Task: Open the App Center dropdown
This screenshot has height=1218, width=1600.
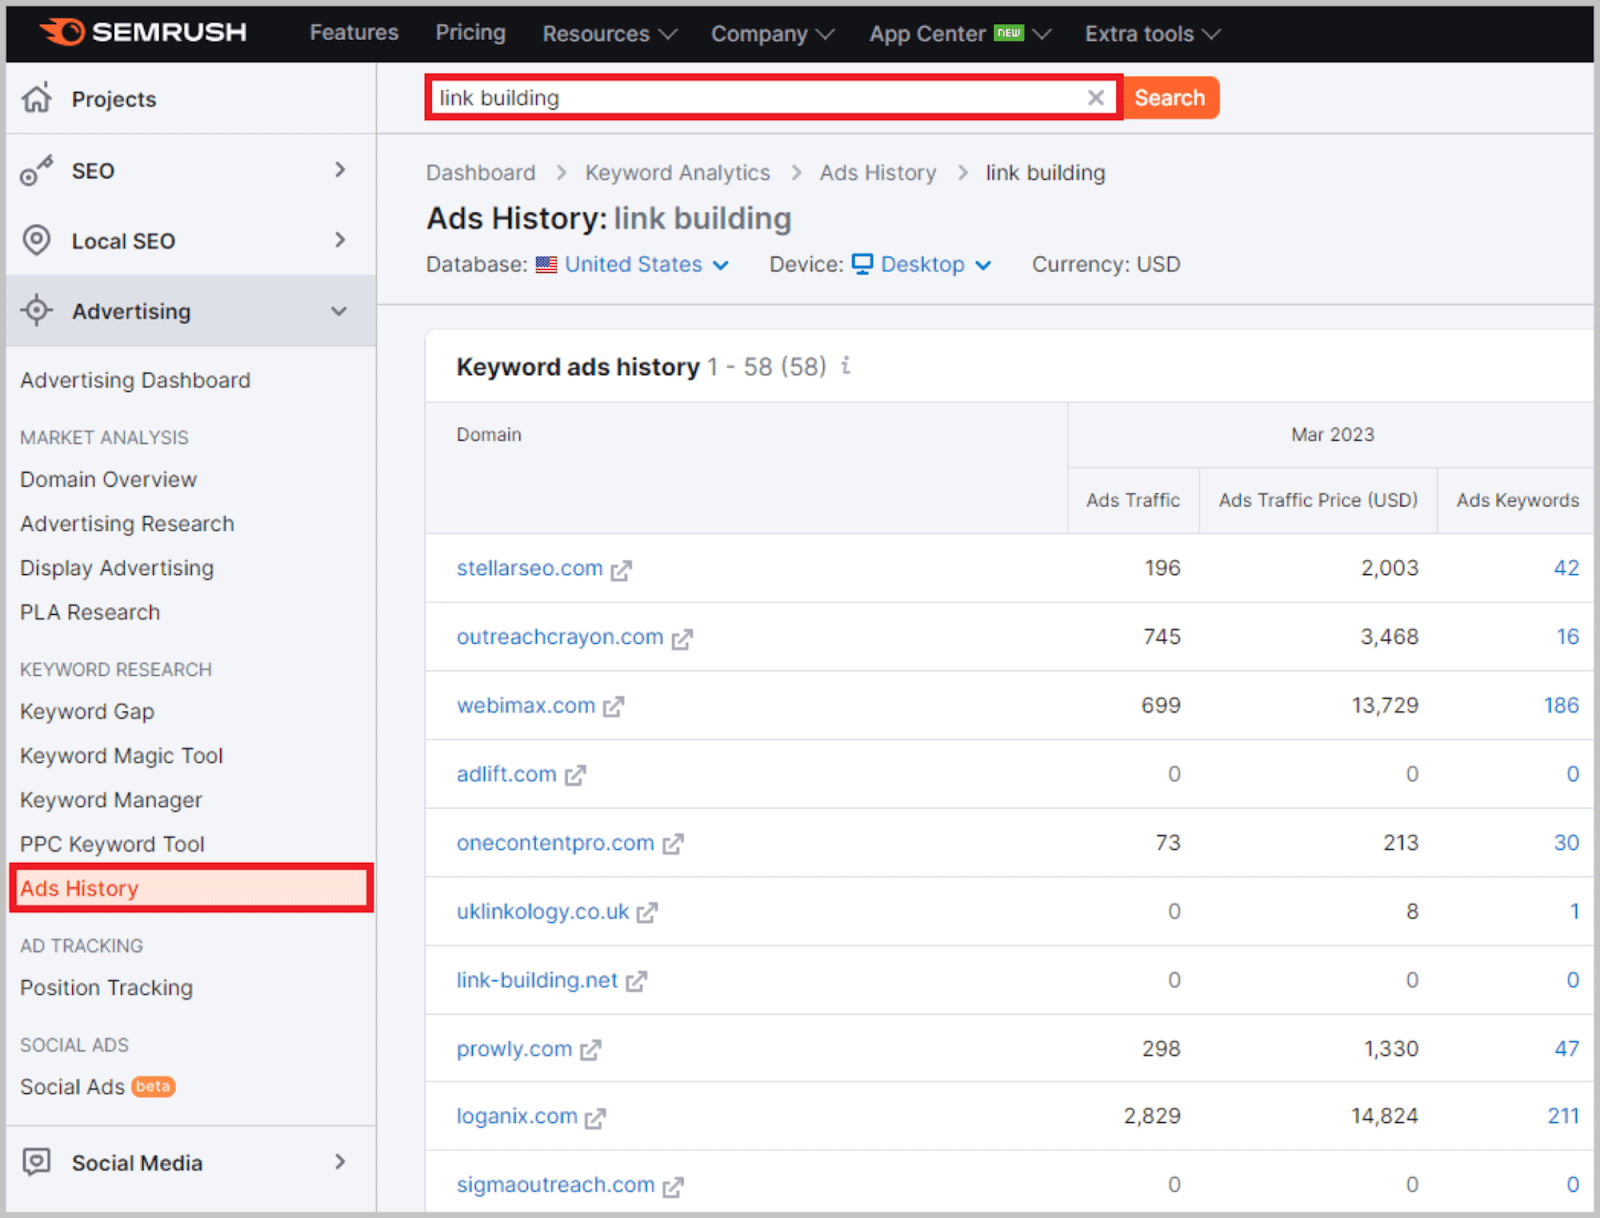Action: 959,33
